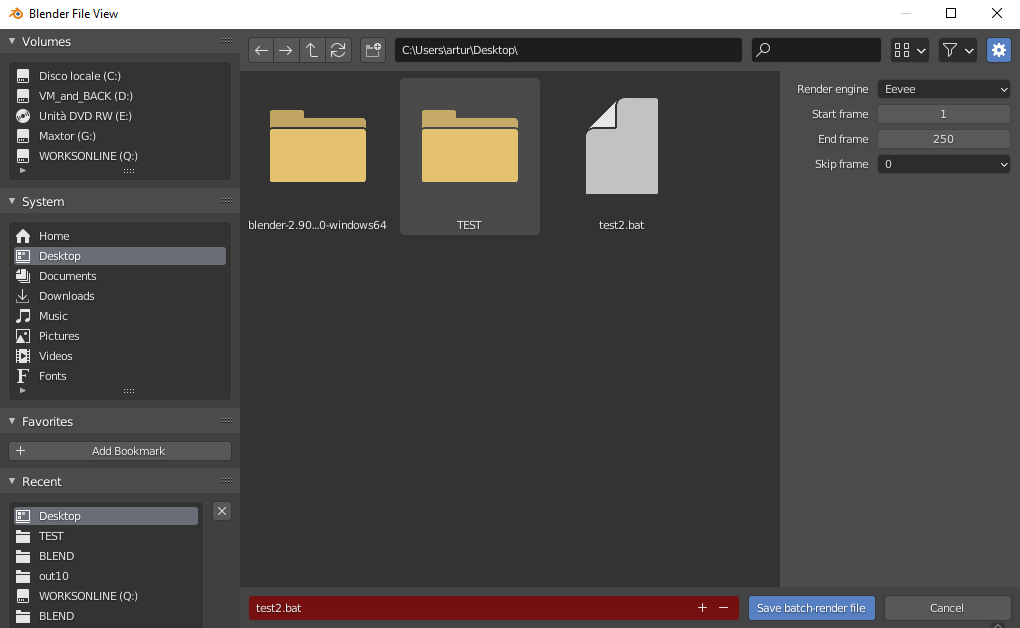Open the filter settings dropdown

coord(958,50)
